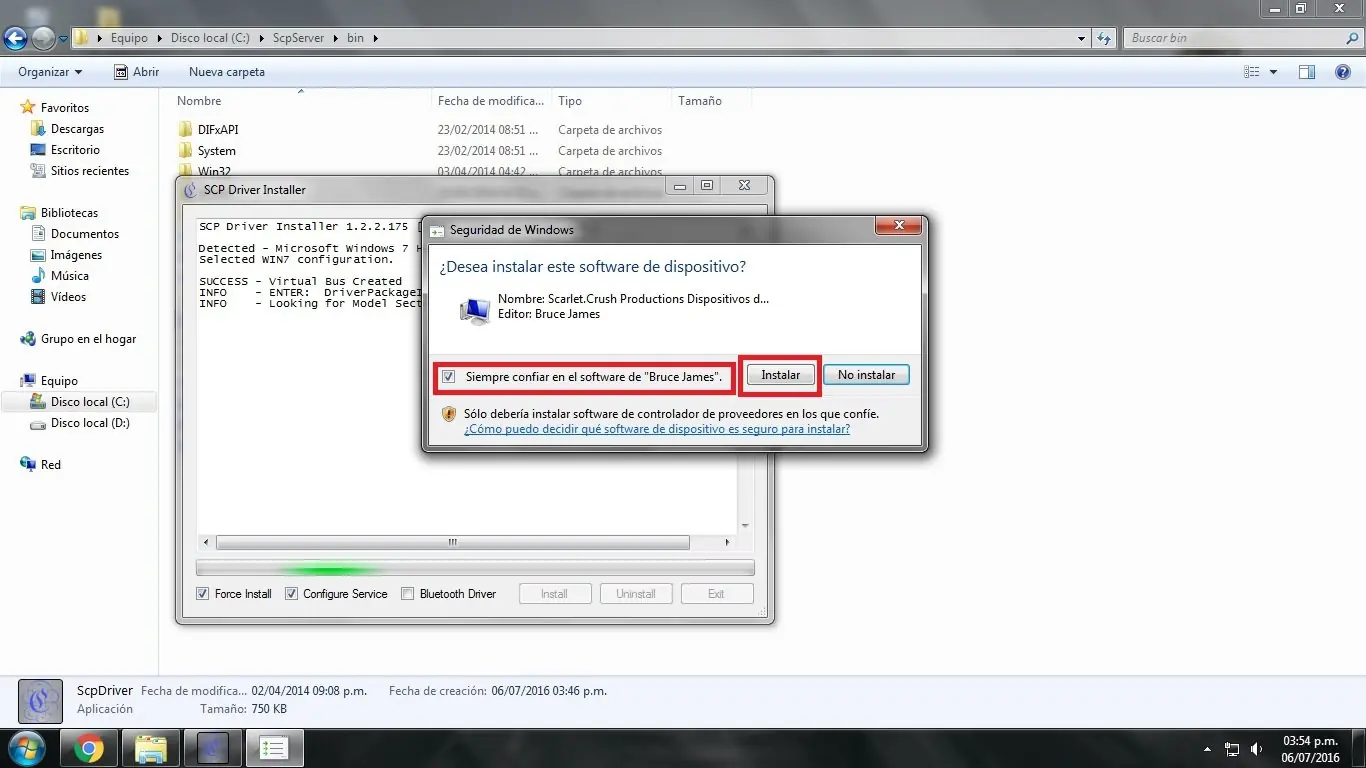This screenshot has width=1366, height=768.
Task: Click the green installer progress bar
Action: pyautogui.click(x=475, y=569)
